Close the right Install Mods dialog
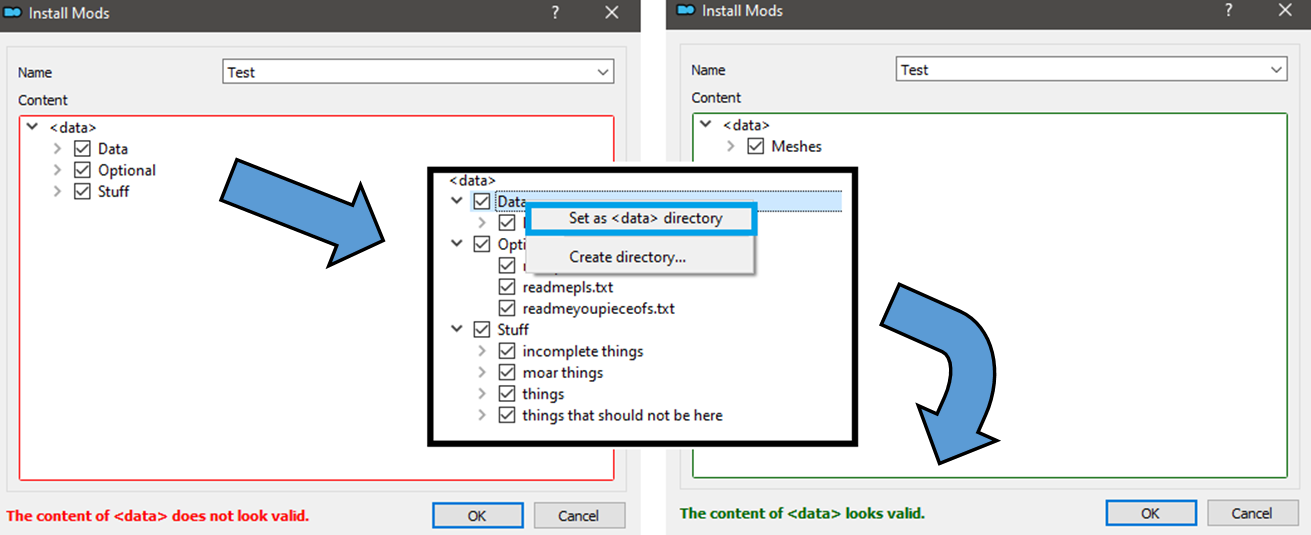This screenshot has height=535, width=1311. click(x=1286, y=10)
